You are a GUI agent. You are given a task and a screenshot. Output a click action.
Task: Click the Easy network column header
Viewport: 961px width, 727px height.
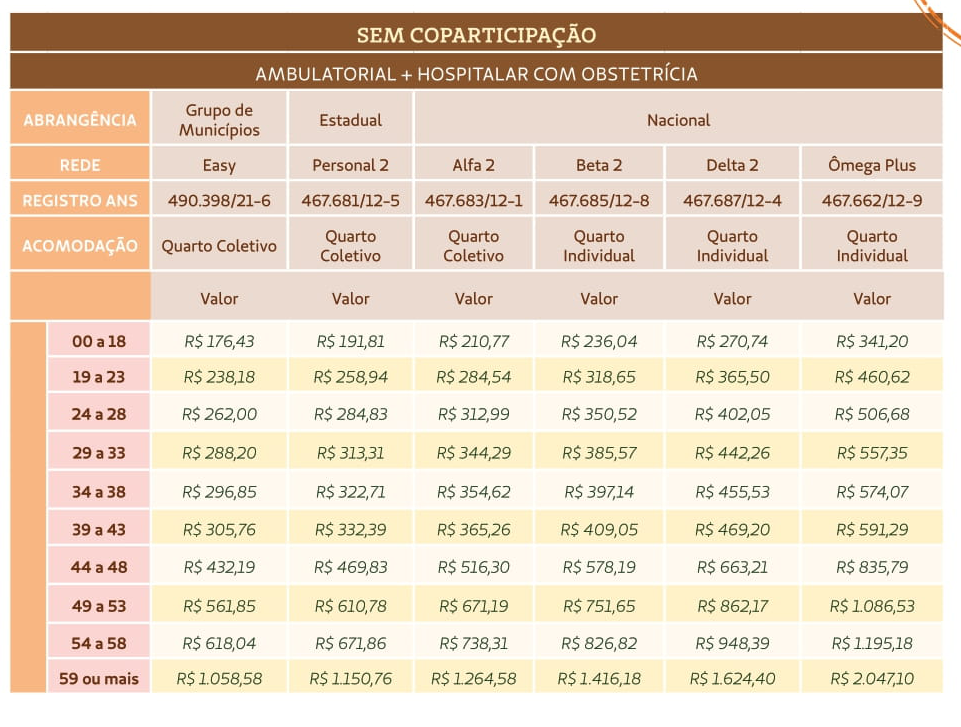click(219, 165)
